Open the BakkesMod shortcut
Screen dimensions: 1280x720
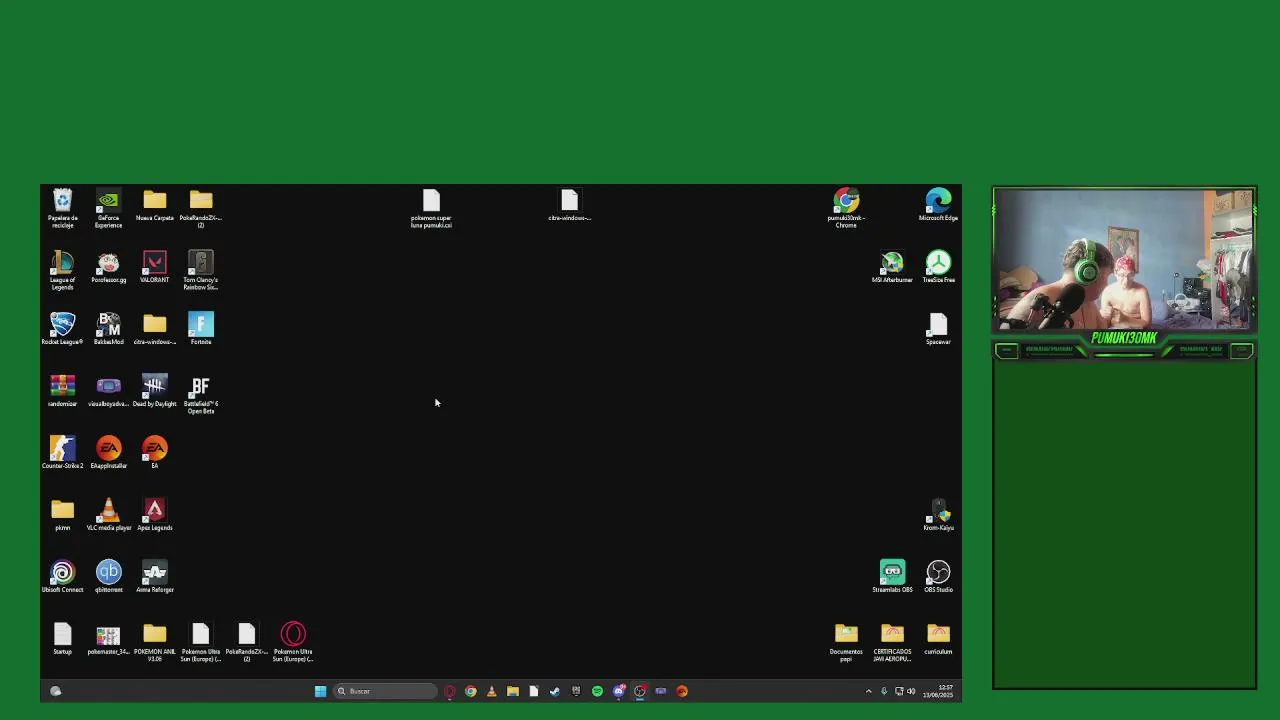pos(108,329)
